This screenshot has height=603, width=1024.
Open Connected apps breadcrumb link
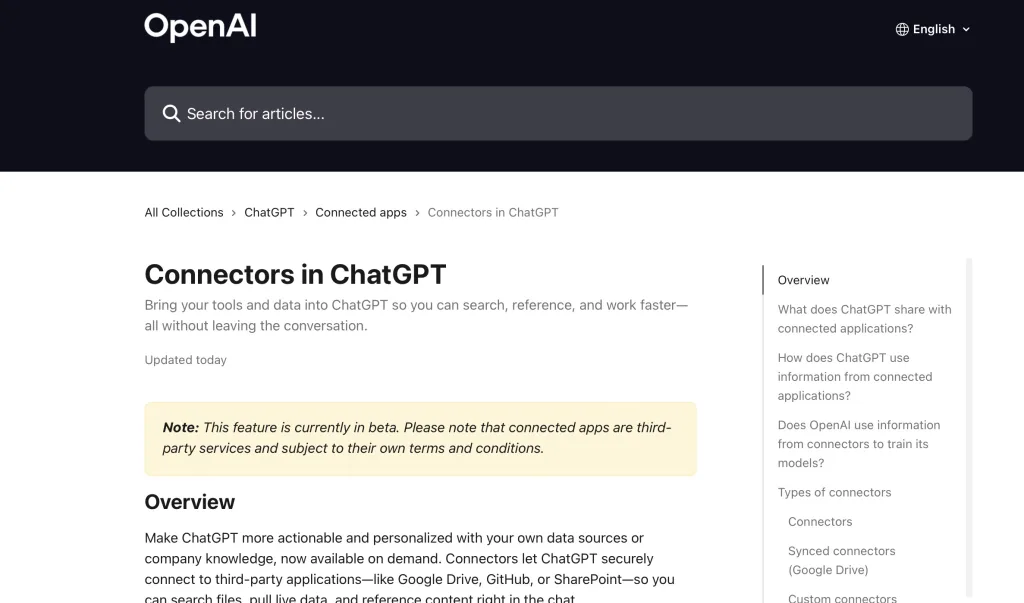[x=360, y=212]
